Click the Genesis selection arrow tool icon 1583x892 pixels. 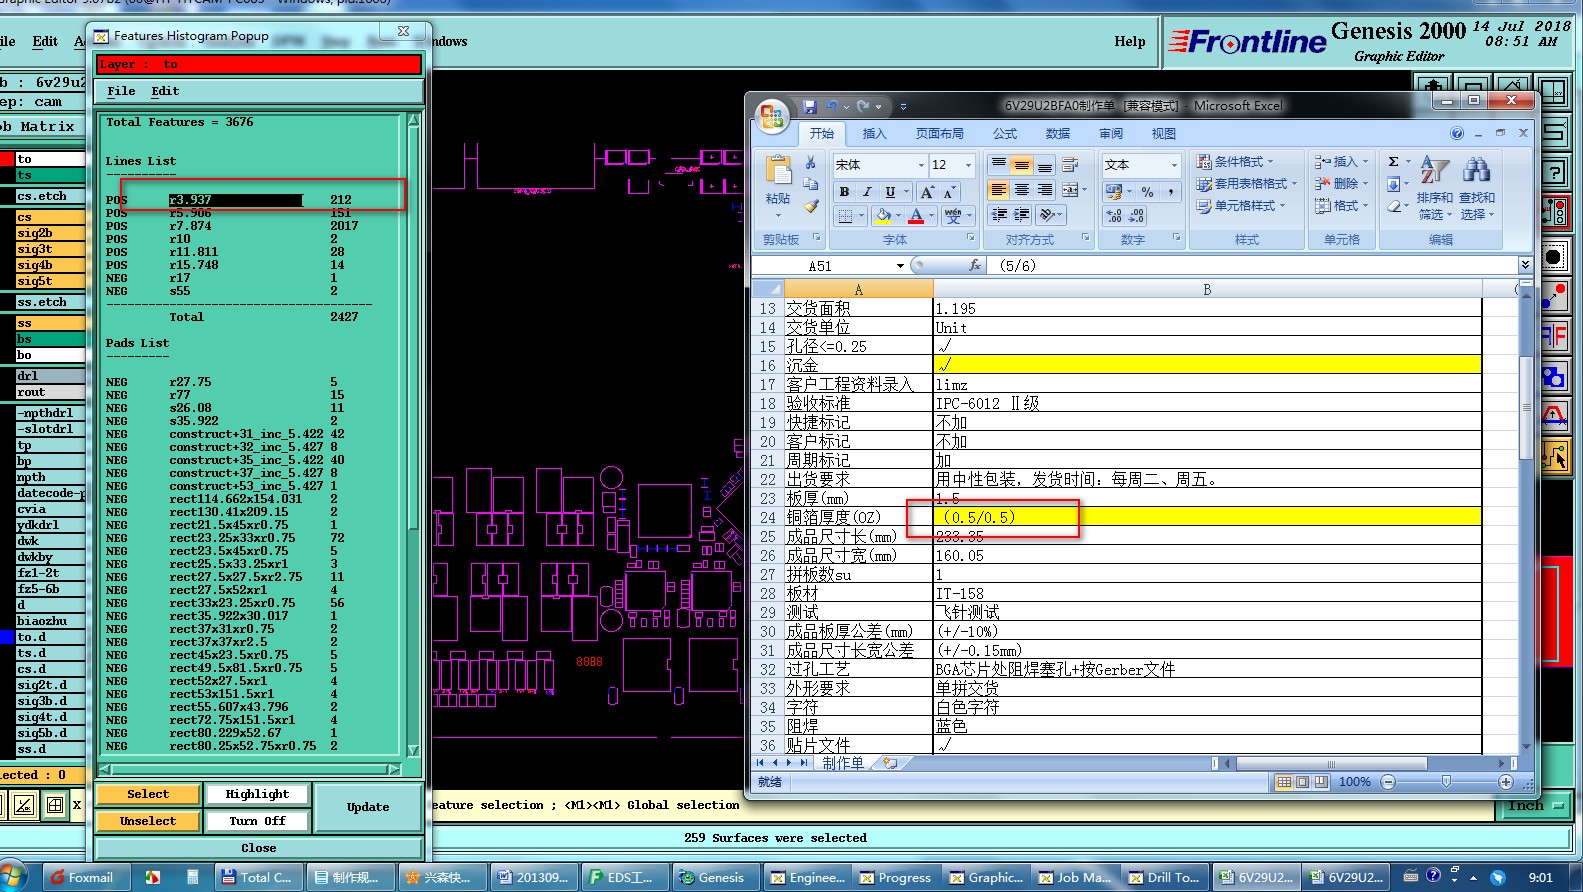click(x=1555, y=457)
